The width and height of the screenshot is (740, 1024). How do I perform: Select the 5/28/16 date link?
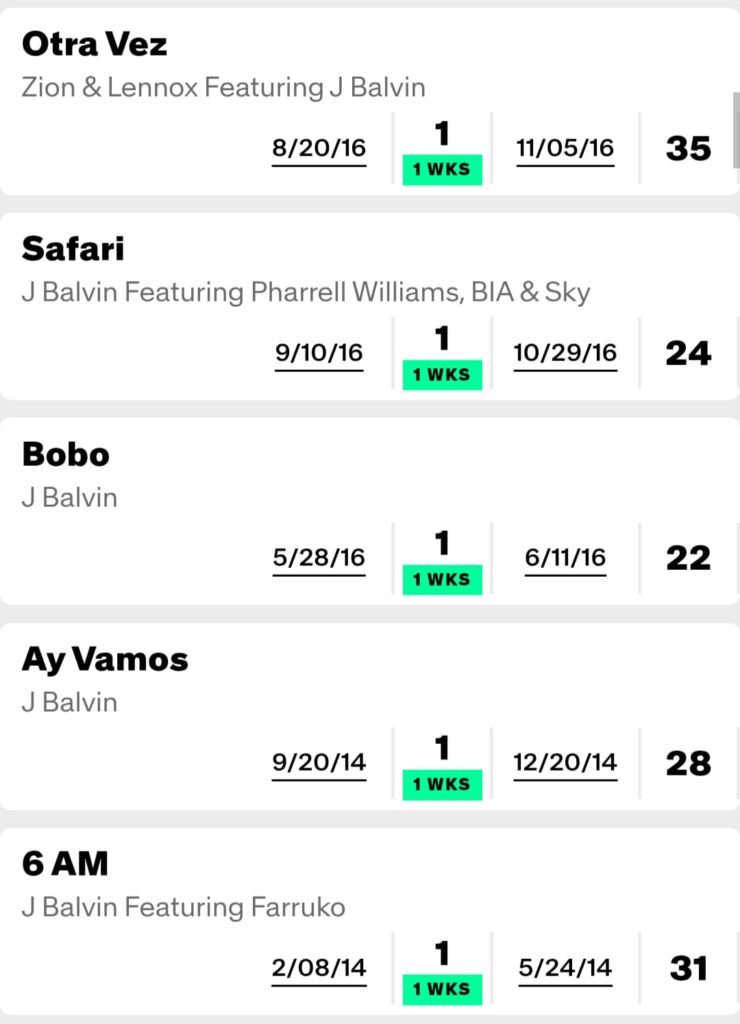[319, 558]
